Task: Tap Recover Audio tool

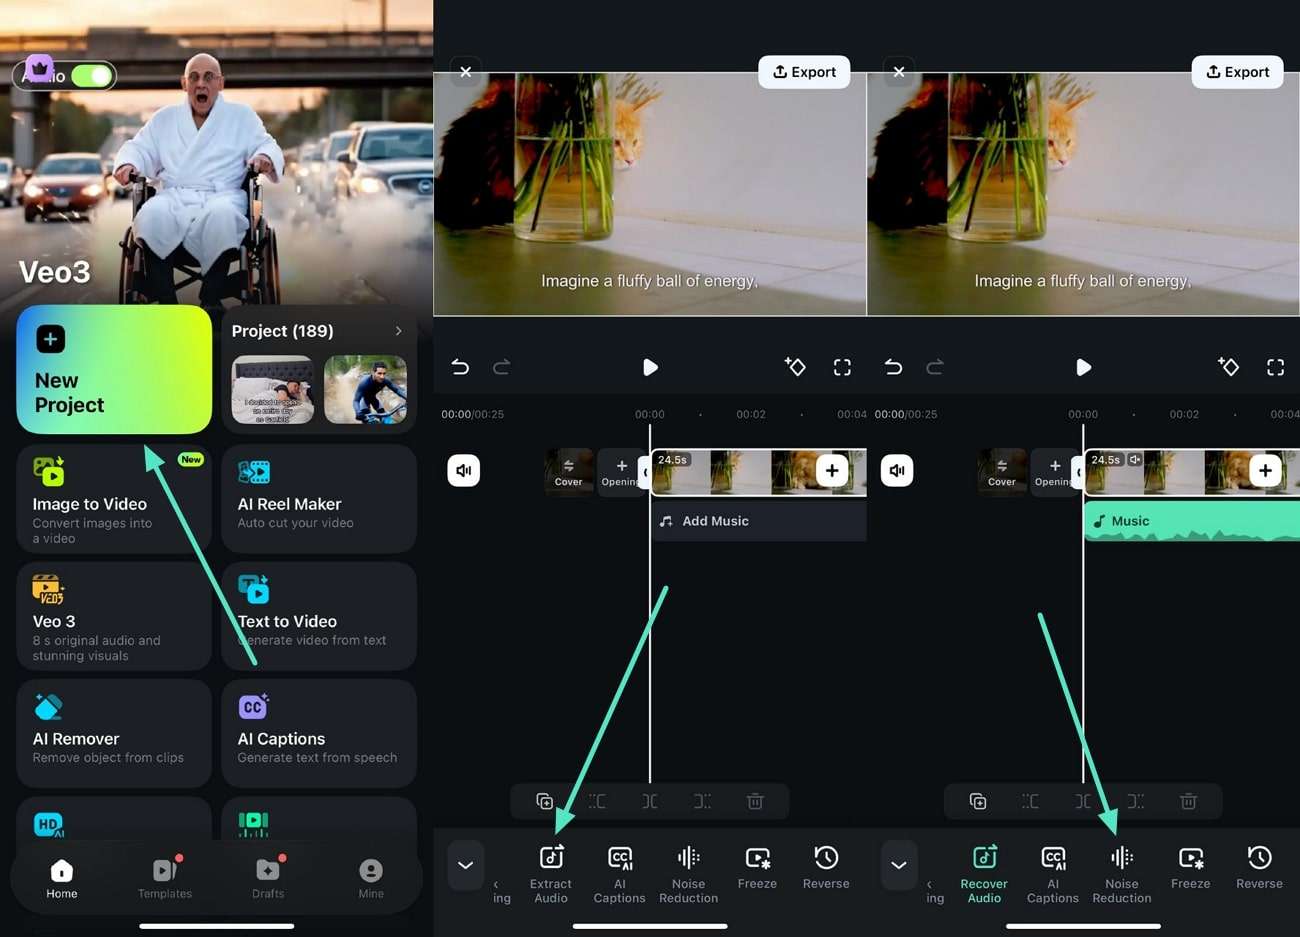Action: click(x=984, y=874)
